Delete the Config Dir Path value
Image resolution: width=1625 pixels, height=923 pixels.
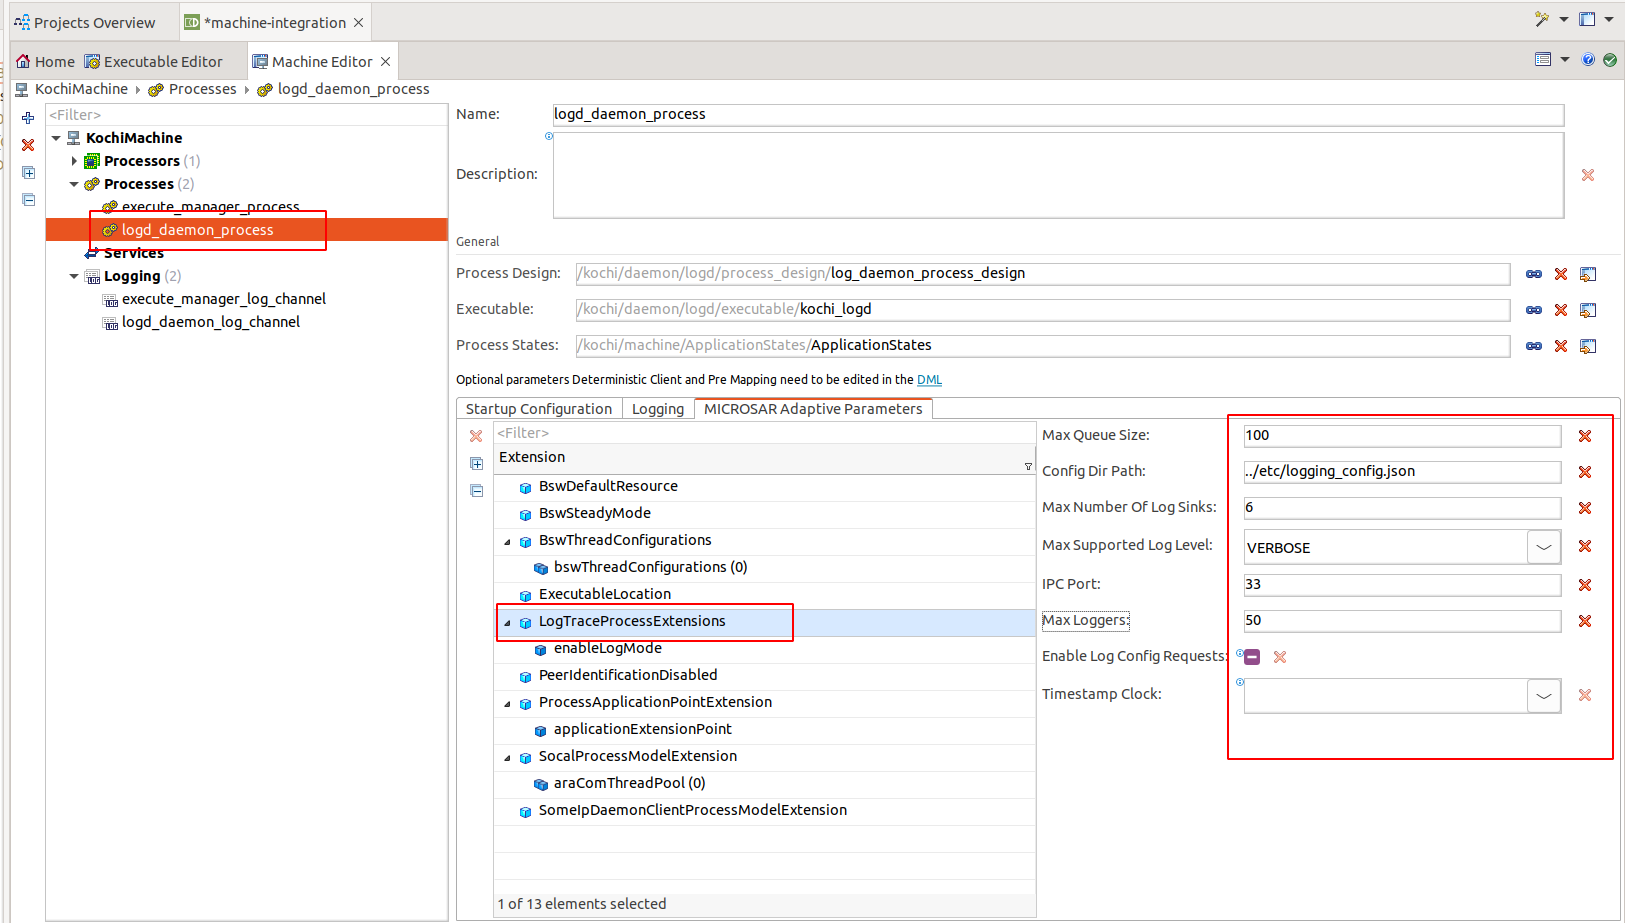tap(1585, 472)
